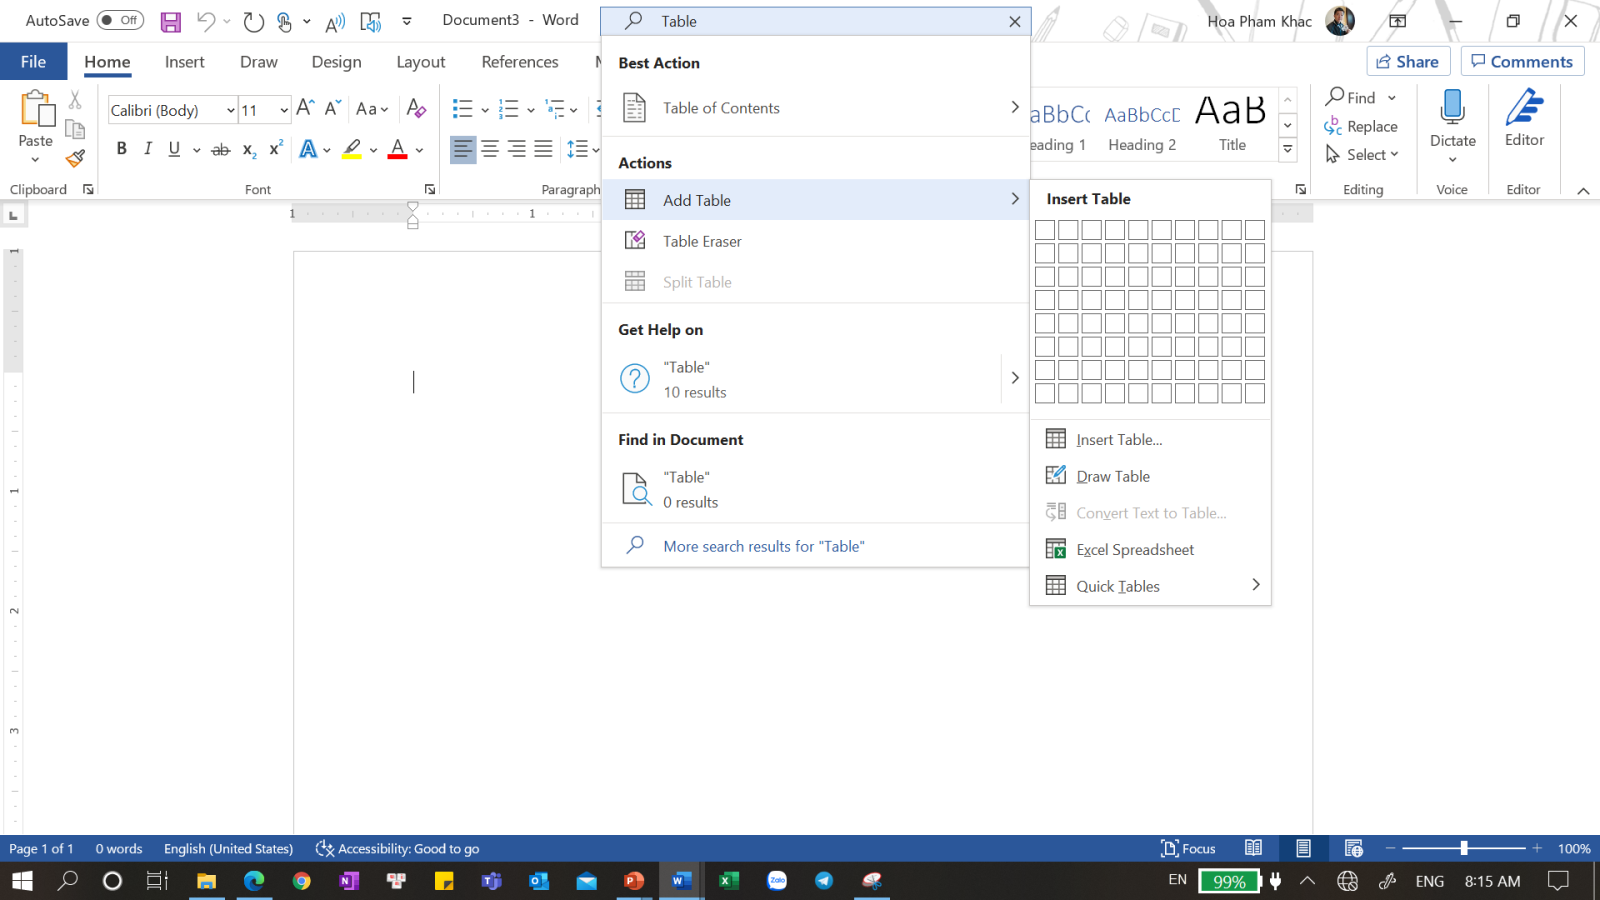The image size is (1600, 900).
Task: Open the Design tab
Action: (x=336, y=62)
